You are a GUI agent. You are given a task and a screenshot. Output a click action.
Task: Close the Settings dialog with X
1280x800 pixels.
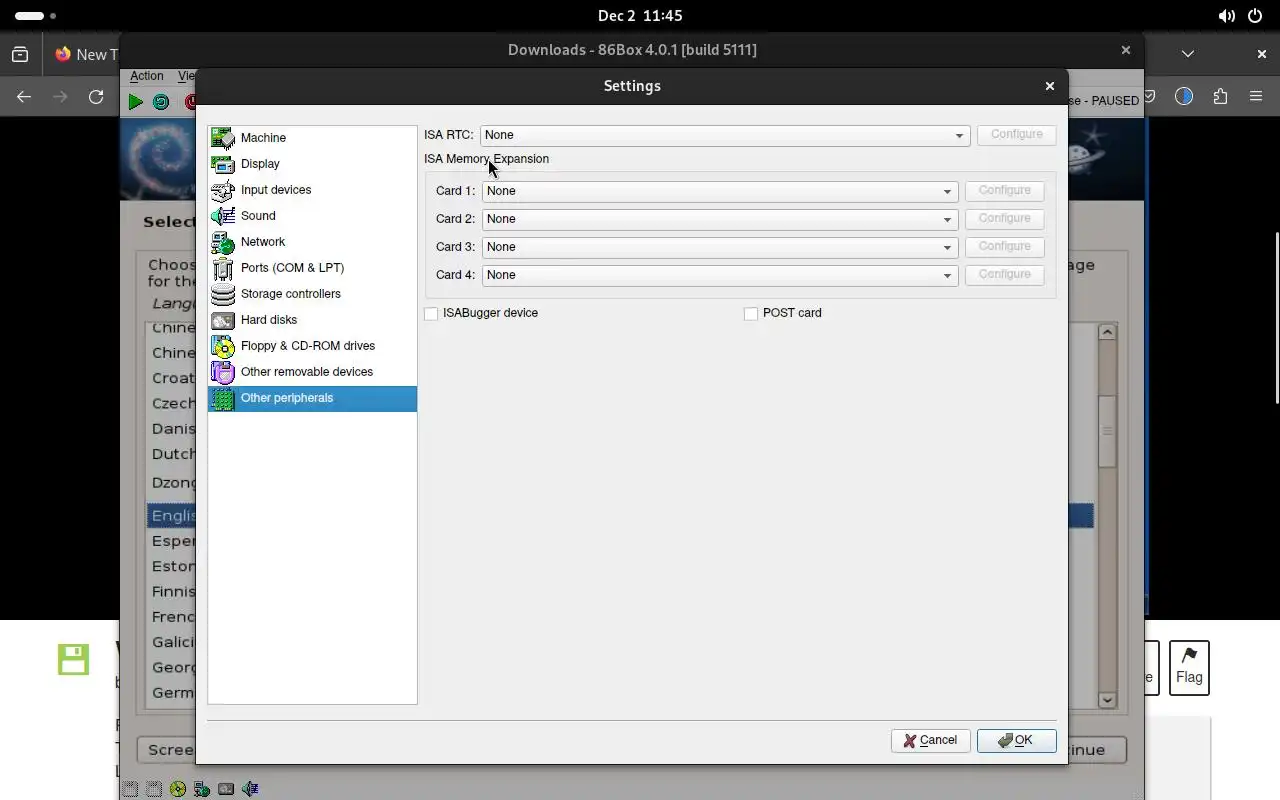[1049, 86]
